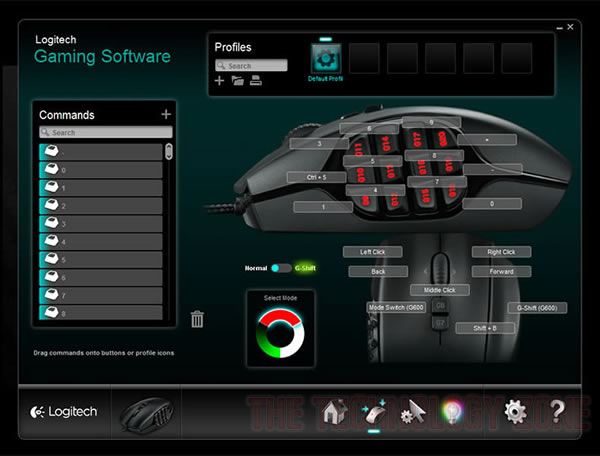Click the Shift + B button assignment

tap(485, 328)
